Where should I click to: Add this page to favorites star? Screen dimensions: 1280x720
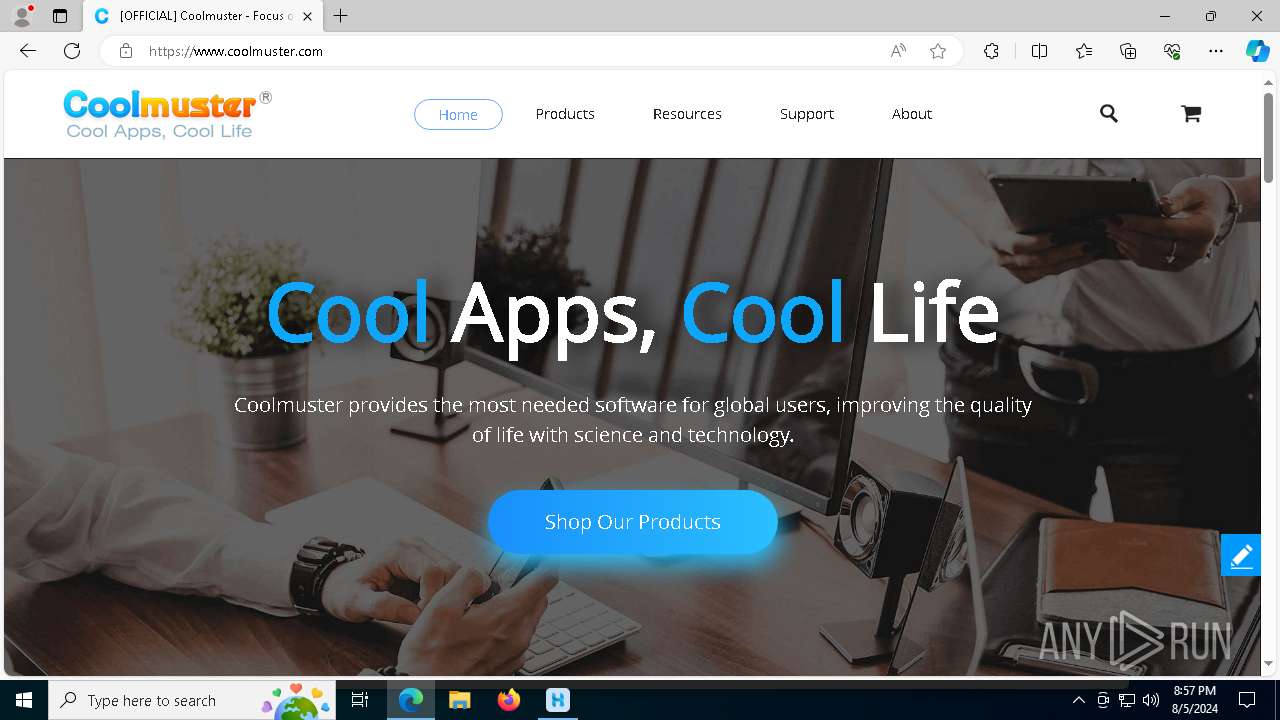point(938,51)
